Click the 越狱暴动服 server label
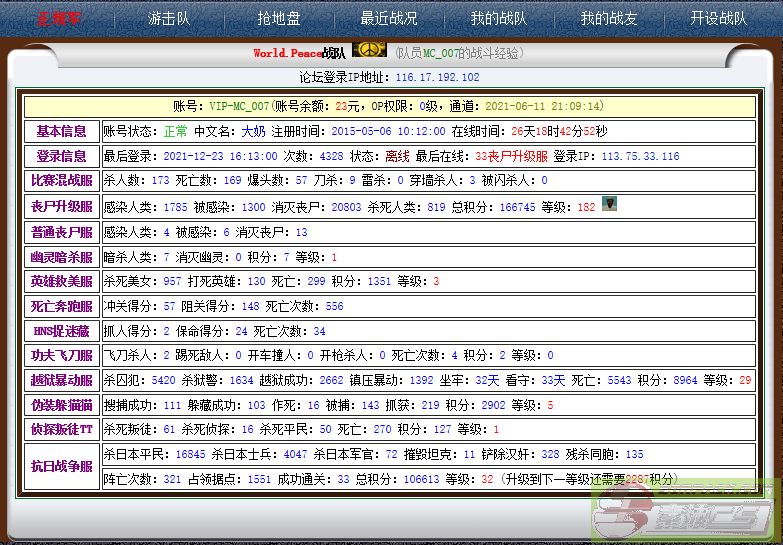The height and width of the screenshot is (545, 783). coord(61,380)
